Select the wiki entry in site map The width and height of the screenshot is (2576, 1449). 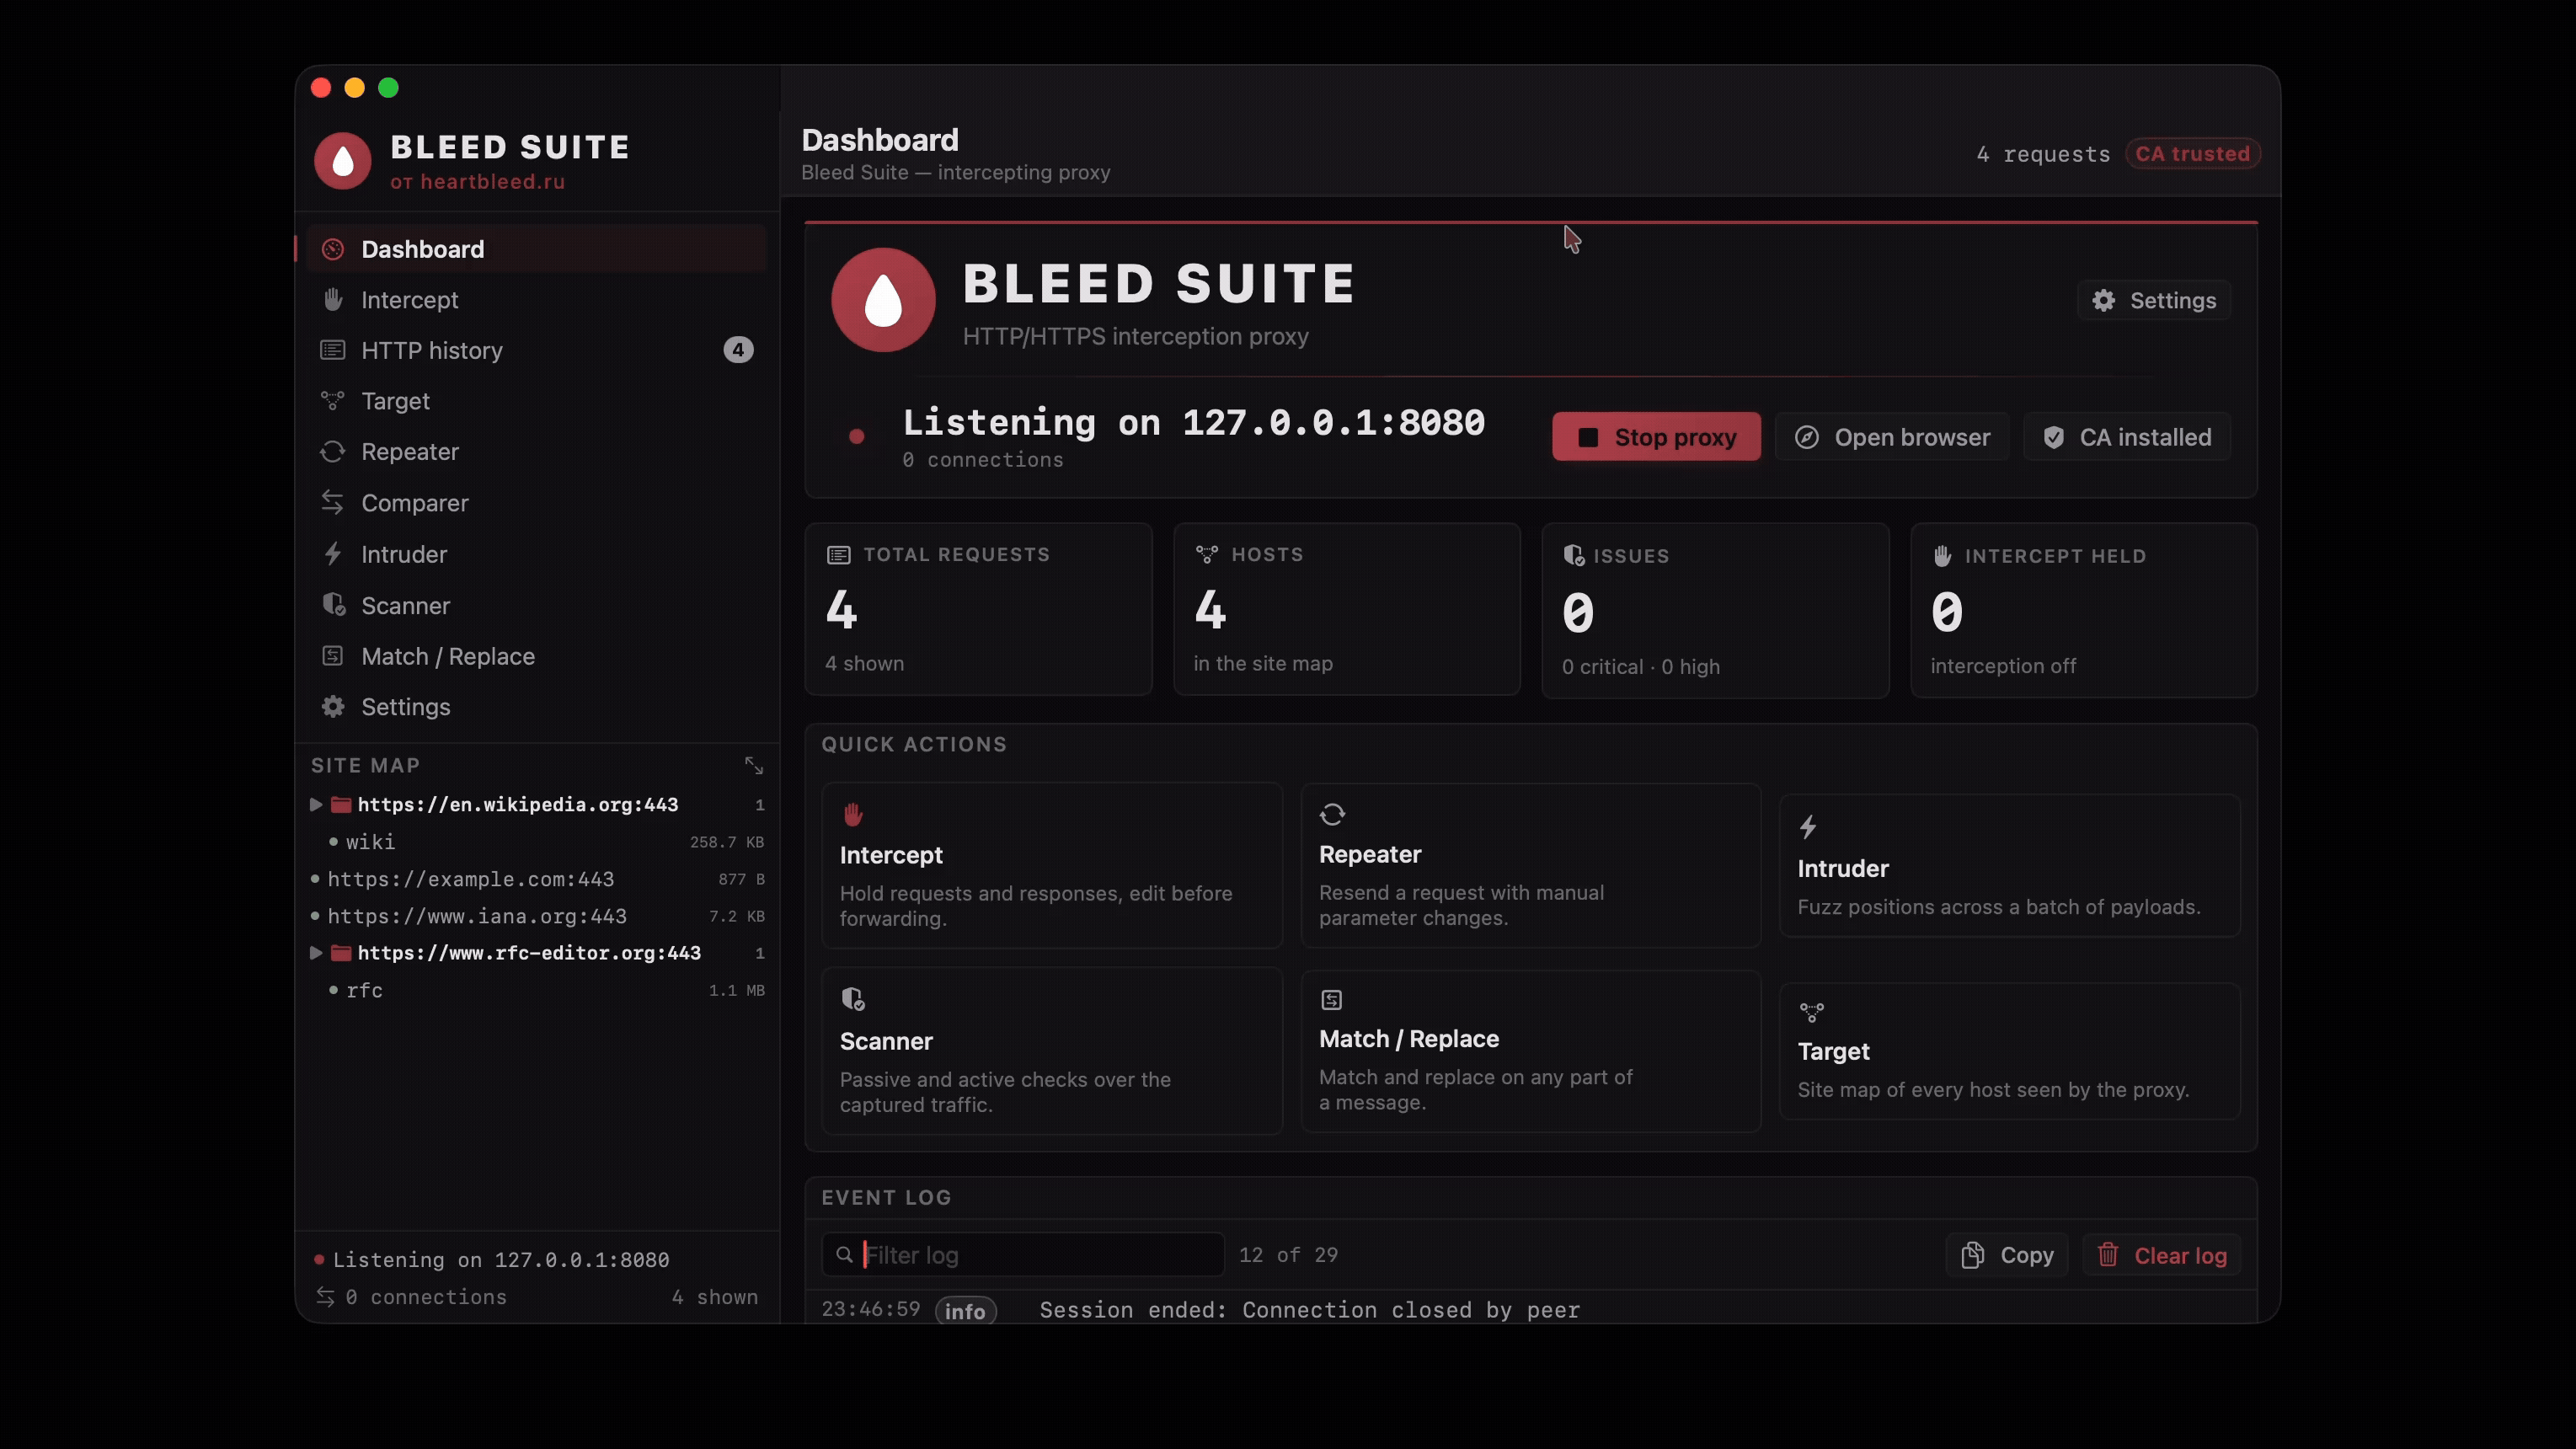[x=537, y=842]
